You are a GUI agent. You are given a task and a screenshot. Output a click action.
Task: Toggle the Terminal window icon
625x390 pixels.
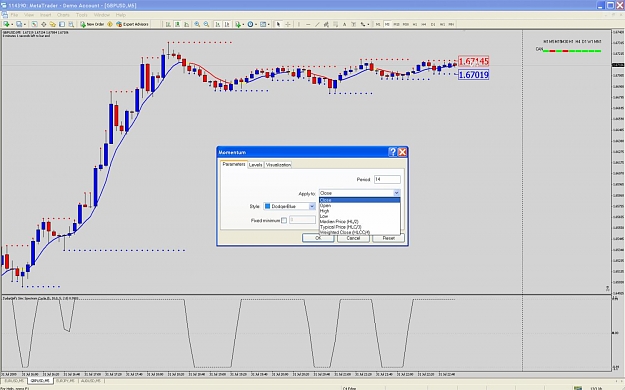[62, 24]
